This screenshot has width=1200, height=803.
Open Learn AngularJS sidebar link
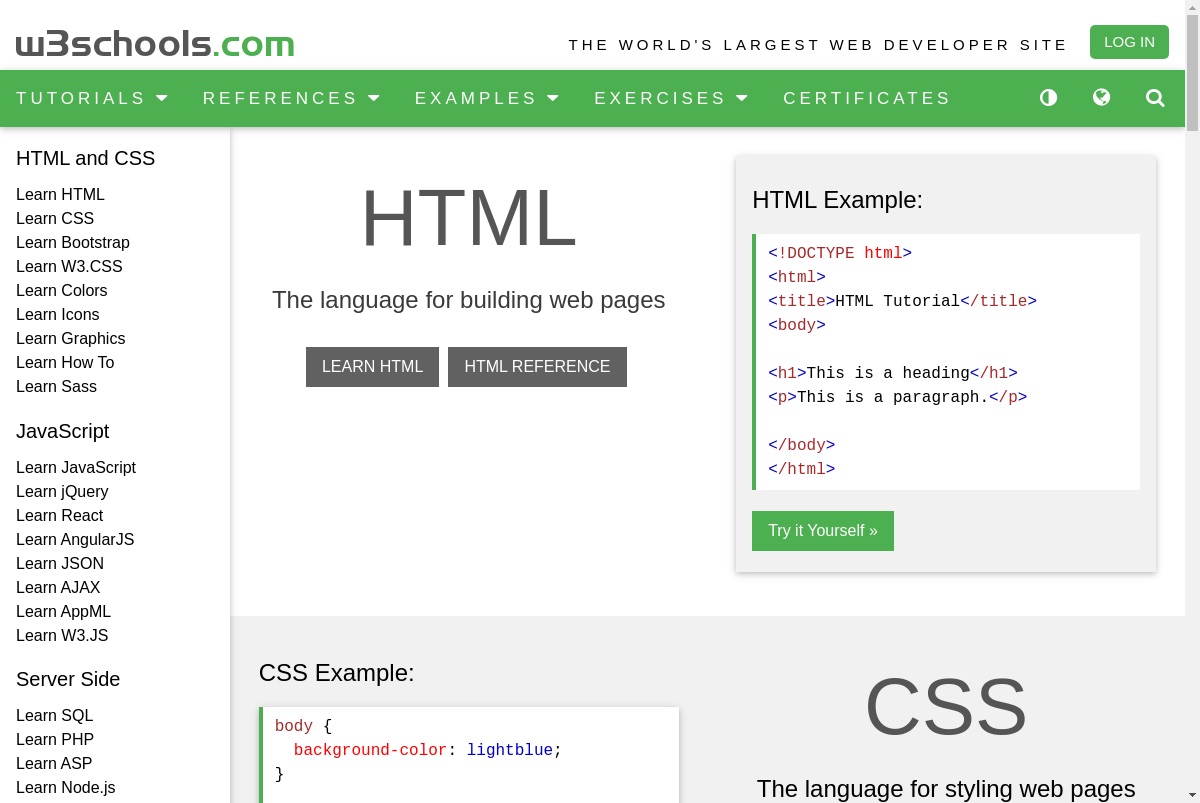point(75,540)
